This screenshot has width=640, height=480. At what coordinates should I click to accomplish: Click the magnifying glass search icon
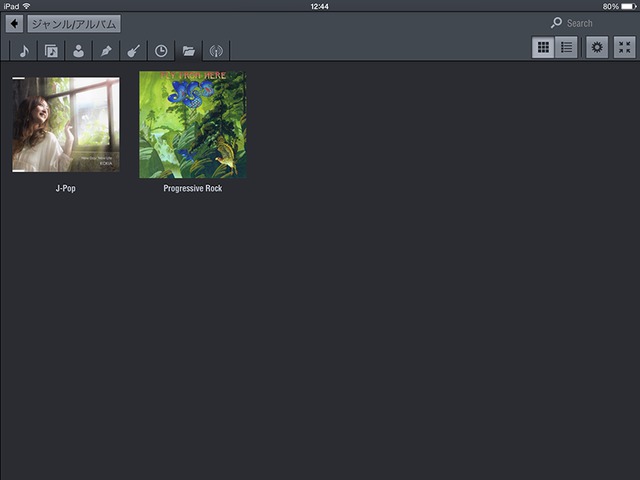coord(556,23)
